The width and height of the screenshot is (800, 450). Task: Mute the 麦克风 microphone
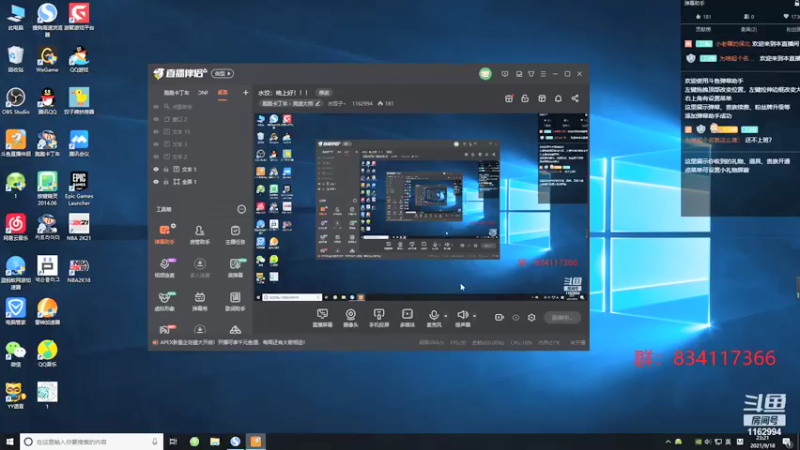click(x=434, y=317)
